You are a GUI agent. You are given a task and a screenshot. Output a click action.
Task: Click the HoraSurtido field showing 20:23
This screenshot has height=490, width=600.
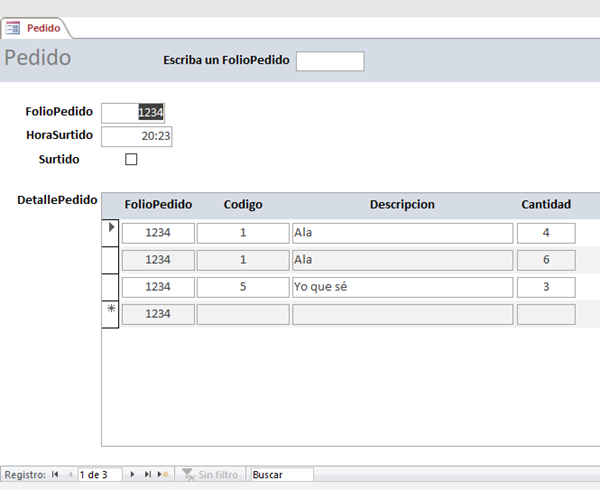[137, 136]
